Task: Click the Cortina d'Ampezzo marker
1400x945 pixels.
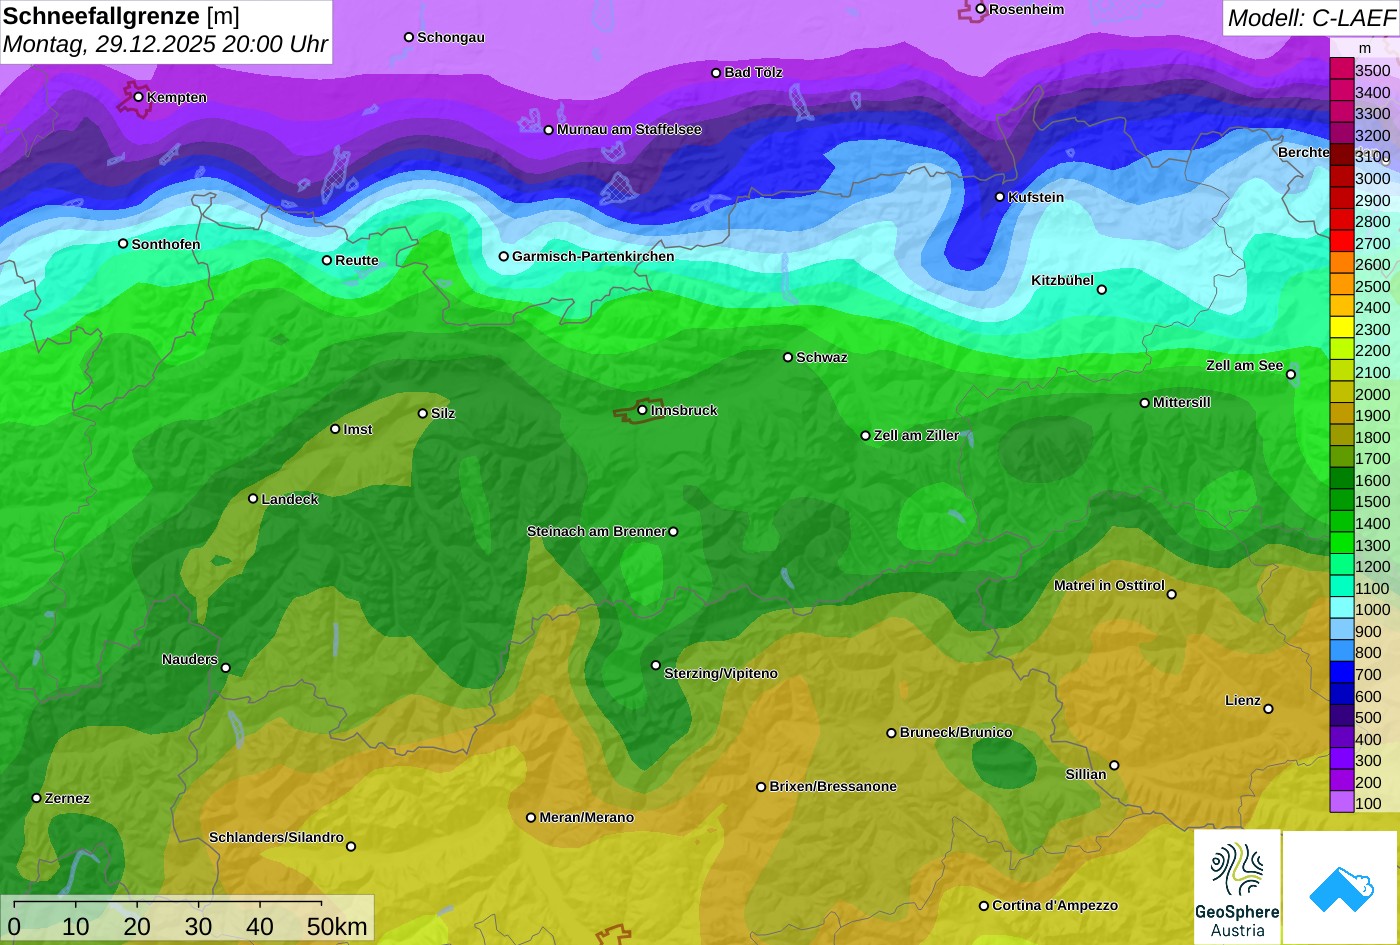Action: [984, 906]
